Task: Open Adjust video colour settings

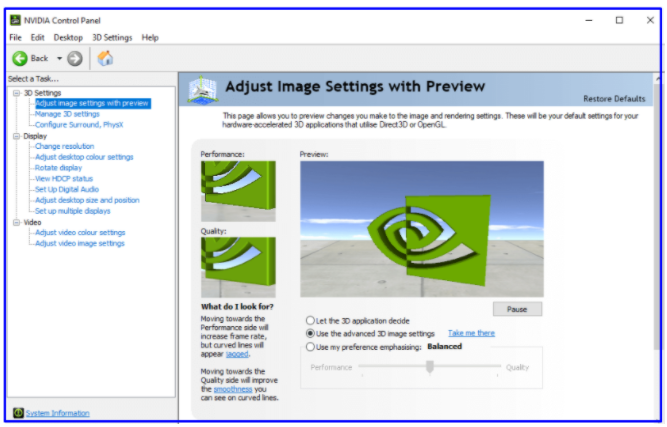Action: [80, 233]
